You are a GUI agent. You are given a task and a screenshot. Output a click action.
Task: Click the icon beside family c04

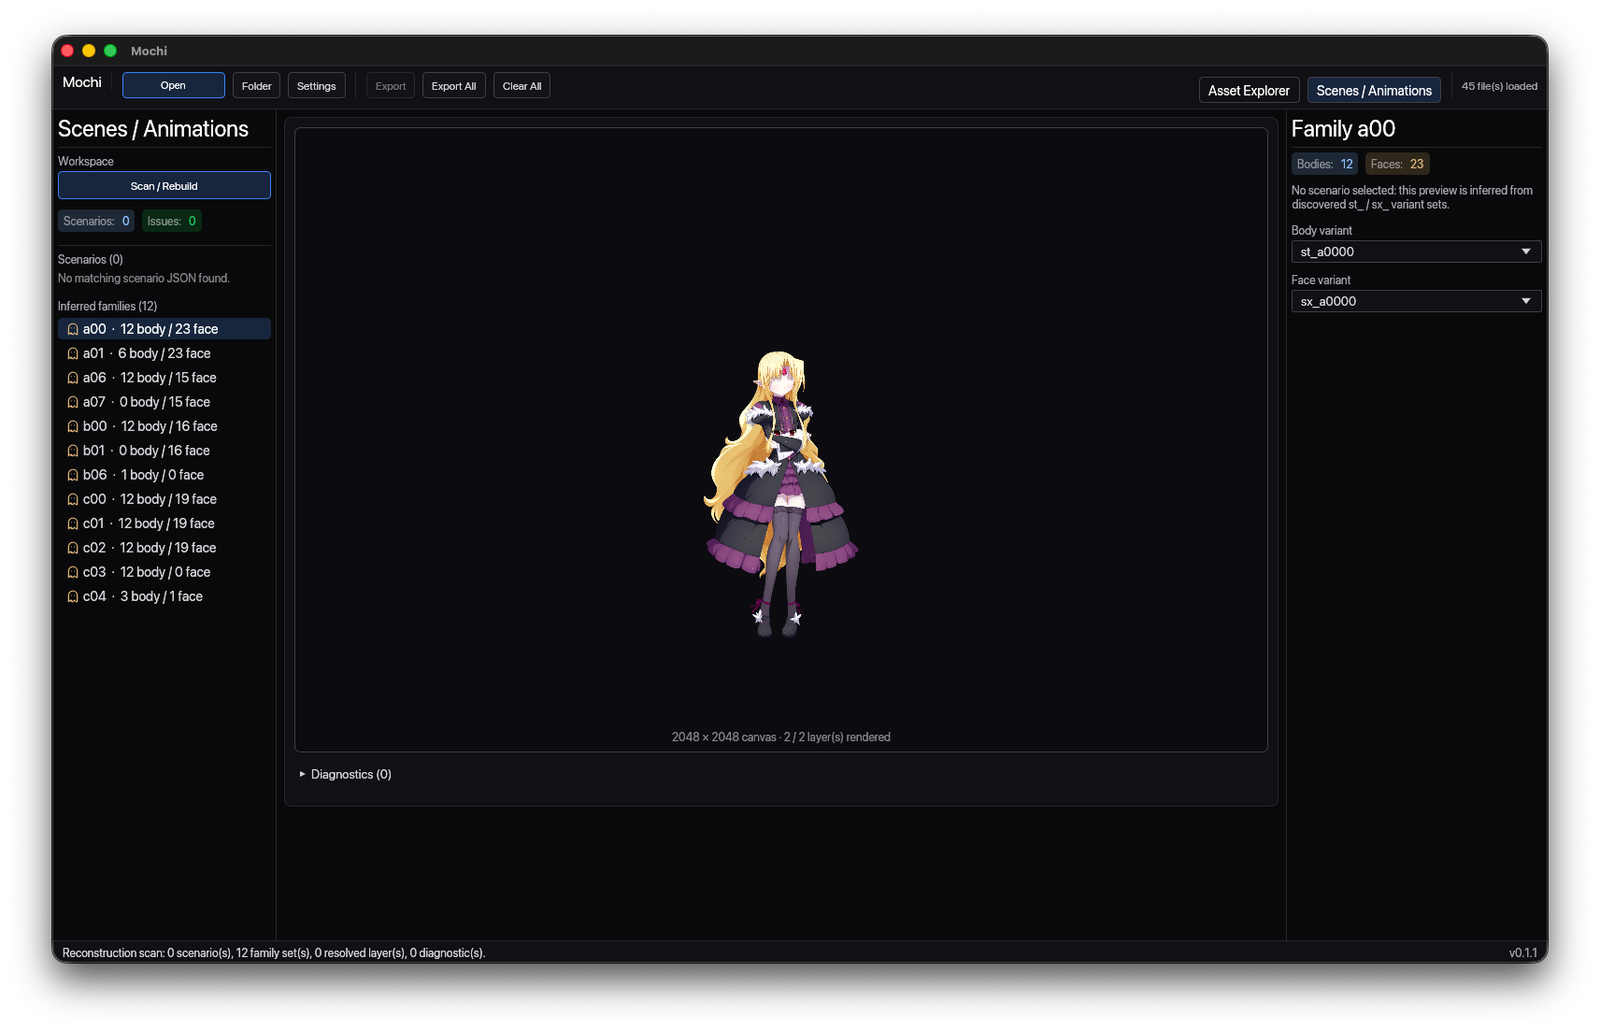(x=73, y=597)
